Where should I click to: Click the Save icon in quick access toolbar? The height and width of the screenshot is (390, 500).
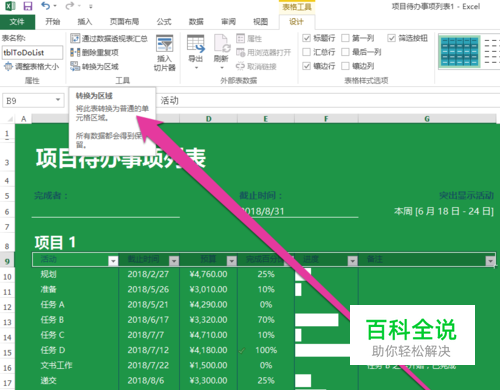pyautogui.click(x=28, y=6)
